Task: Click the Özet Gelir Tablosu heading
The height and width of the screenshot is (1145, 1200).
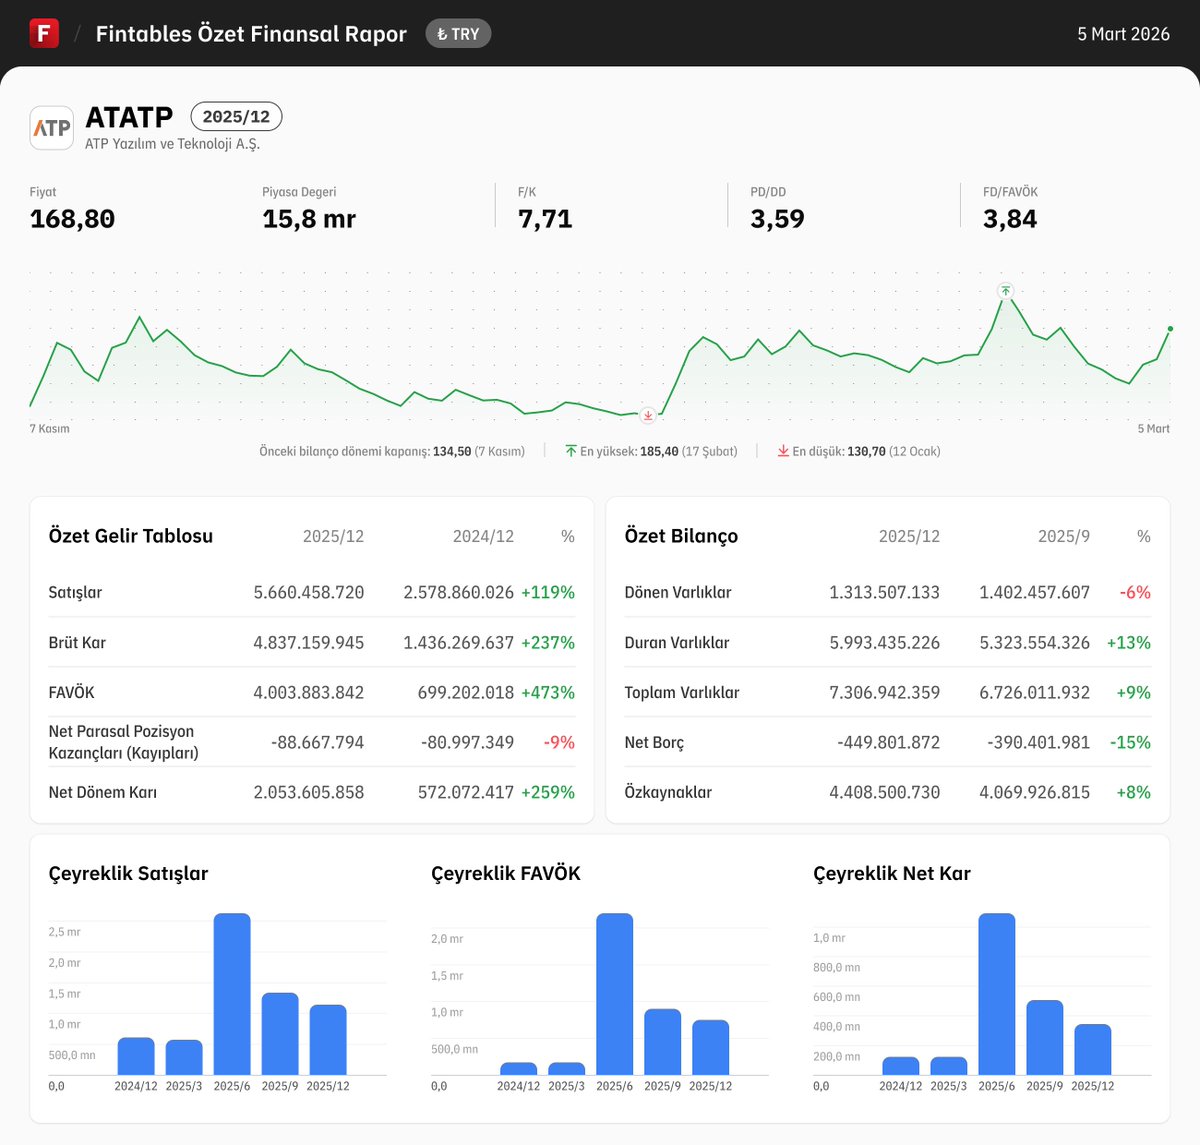Action: pos(131,536)
